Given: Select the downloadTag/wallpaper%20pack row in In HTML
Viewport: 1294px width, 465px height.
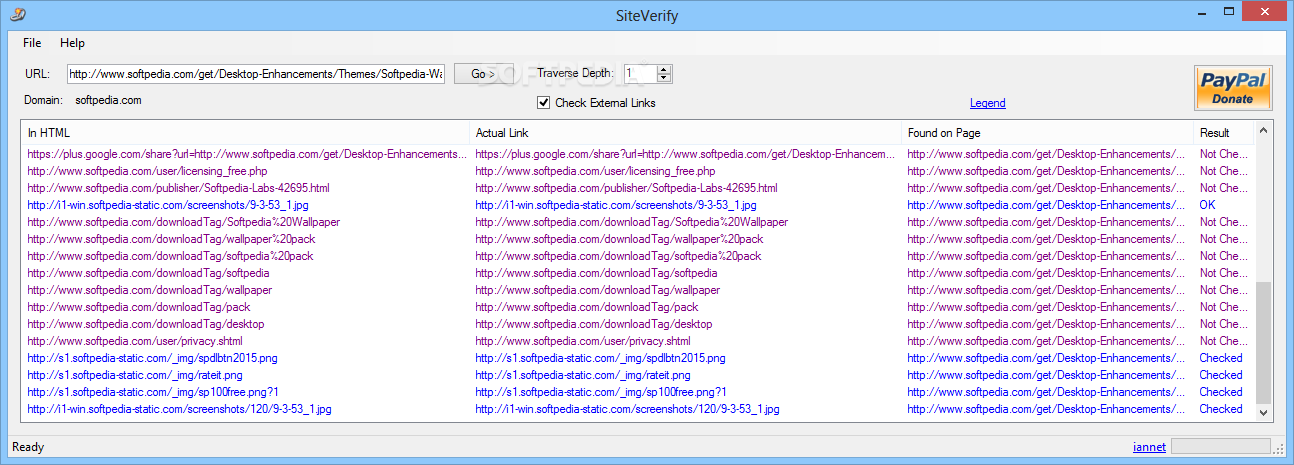Looking at the screenshot, I should [171, 239].
